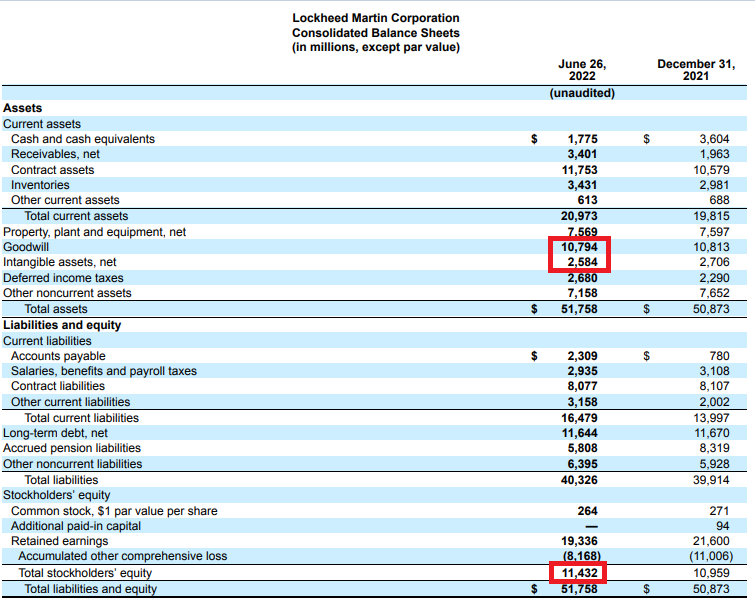Click the December 31, 2021 column header
Viewport: 755px width, 599px height.
click(x=696, y=70)
